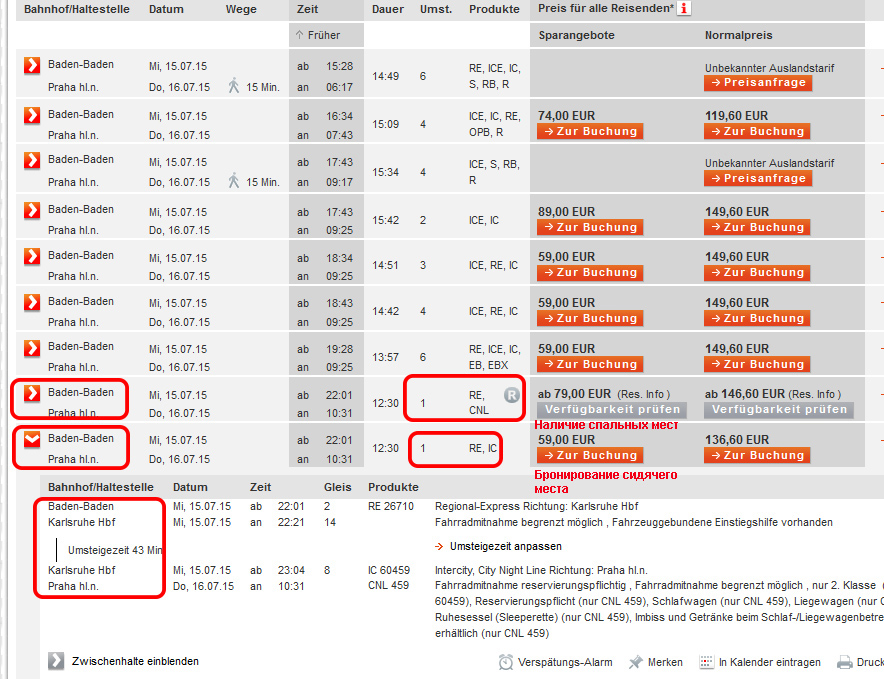The width and height of the screenshot is (884, 679).
Task: Expand details of the 16:34 connection
Action: click(32, 115)
